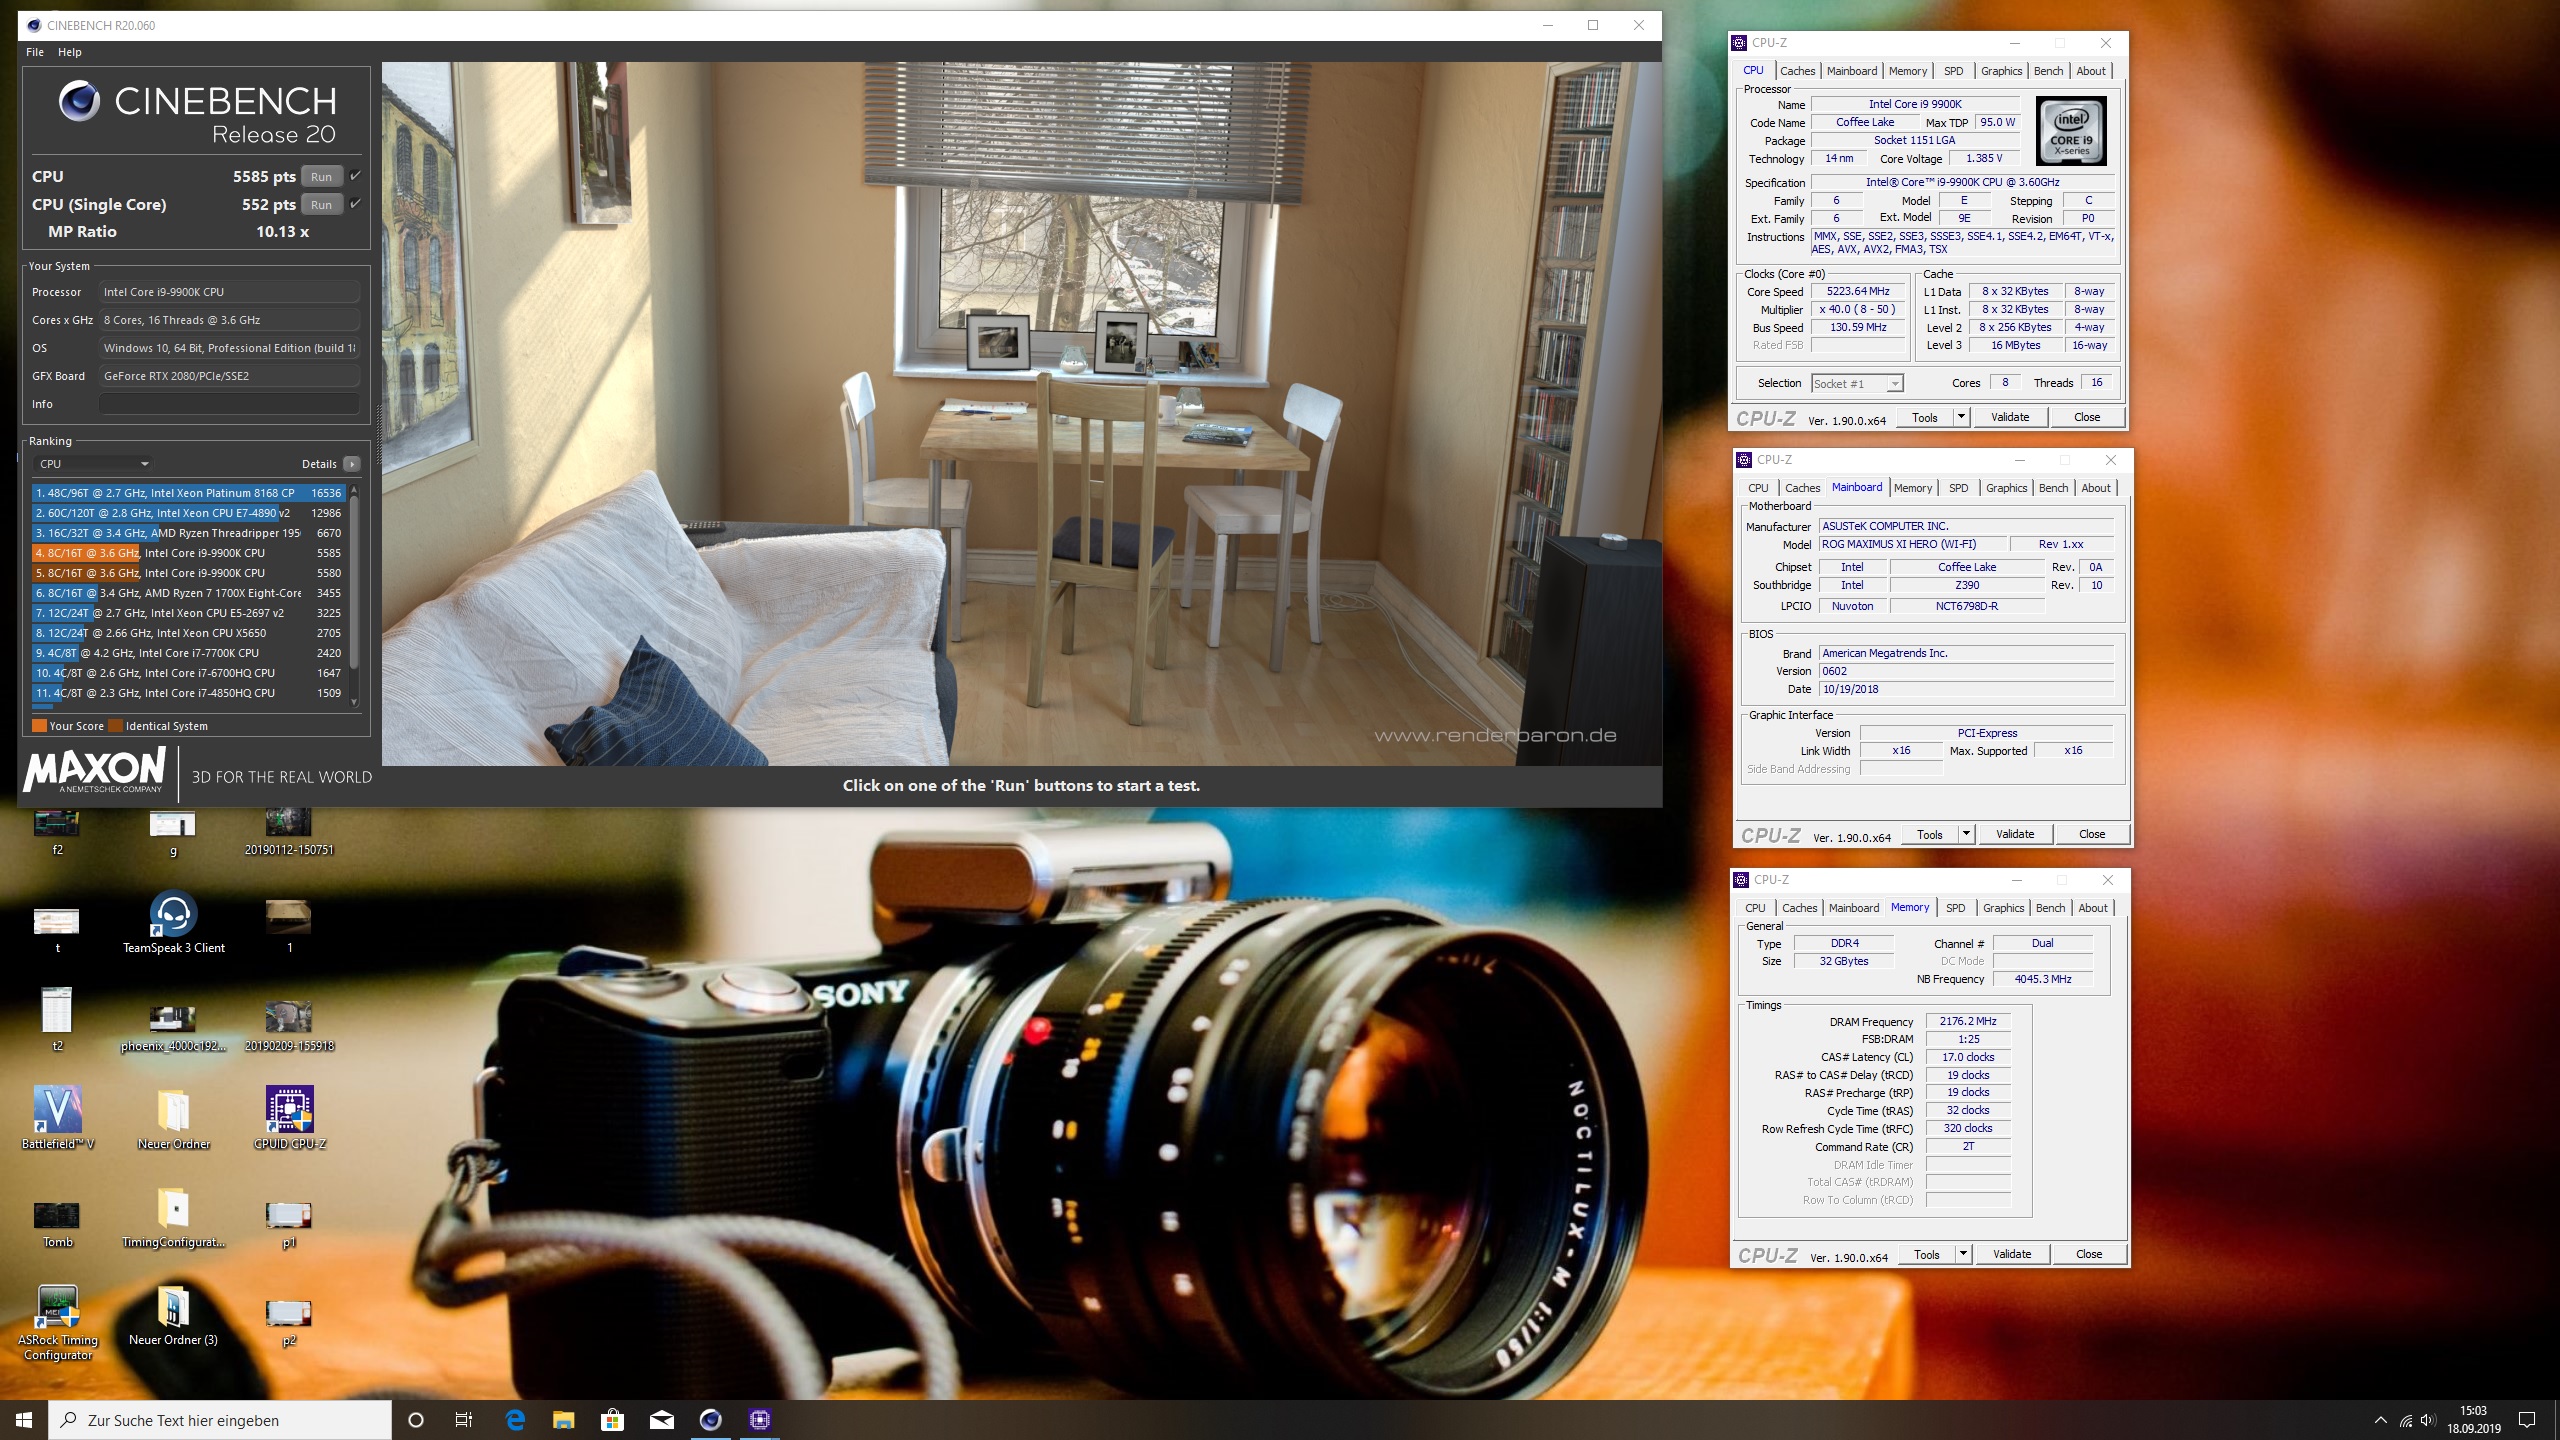
Task: Click Validate in the Mainboard CPU-Z window
Action: [2014, 834]
